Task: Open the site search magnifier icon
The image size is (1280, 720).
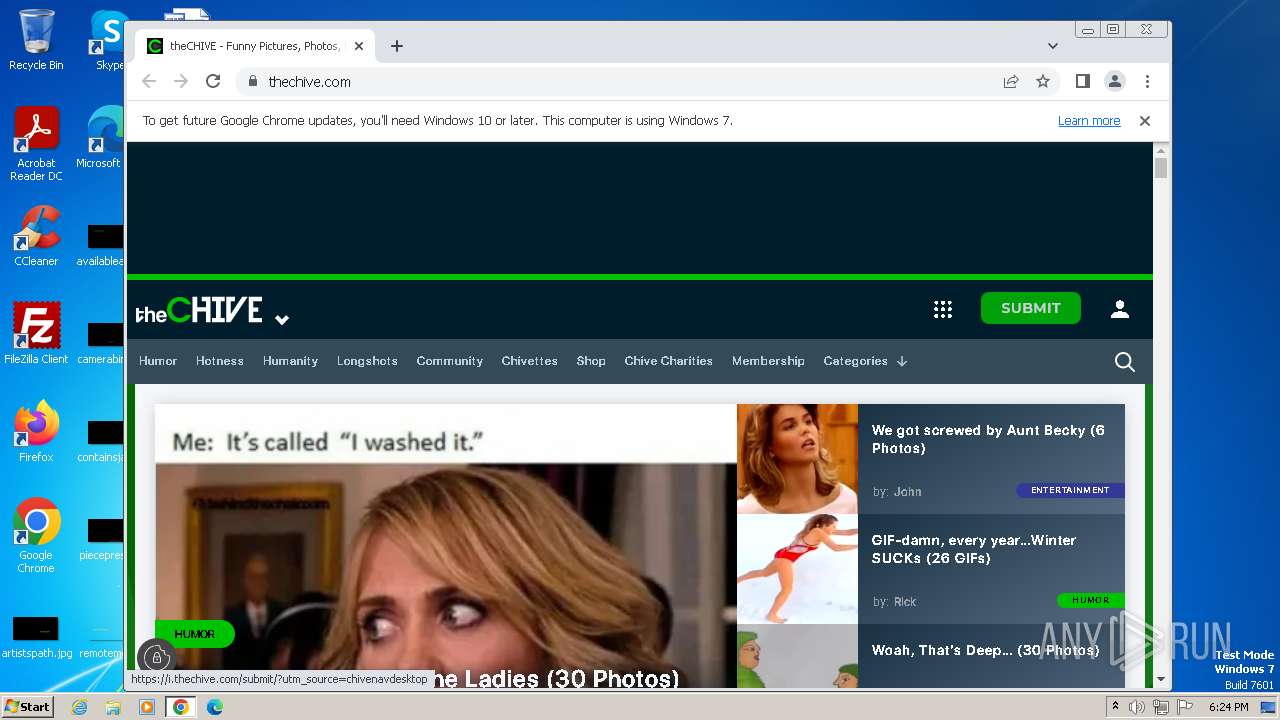Action: click(x=1125, y=362)
